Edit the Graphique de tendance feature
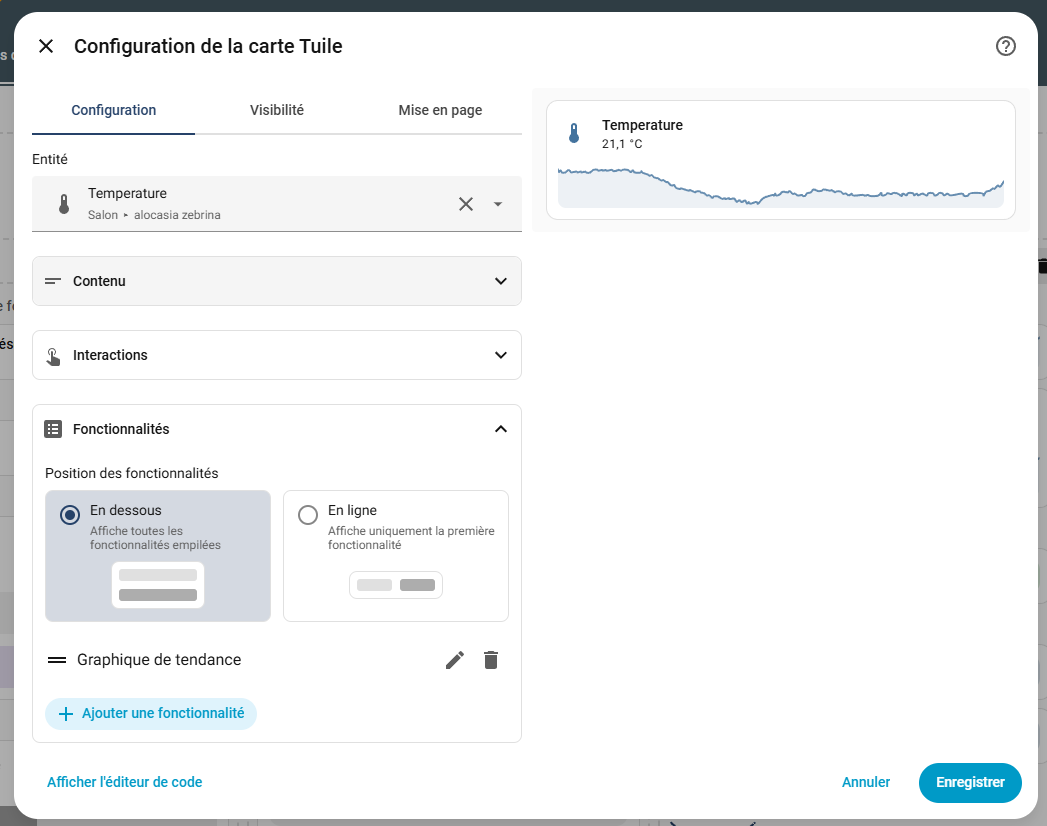Image resolution: width=1047 pixels, height=826 pixels. click(x=455, y=660)
